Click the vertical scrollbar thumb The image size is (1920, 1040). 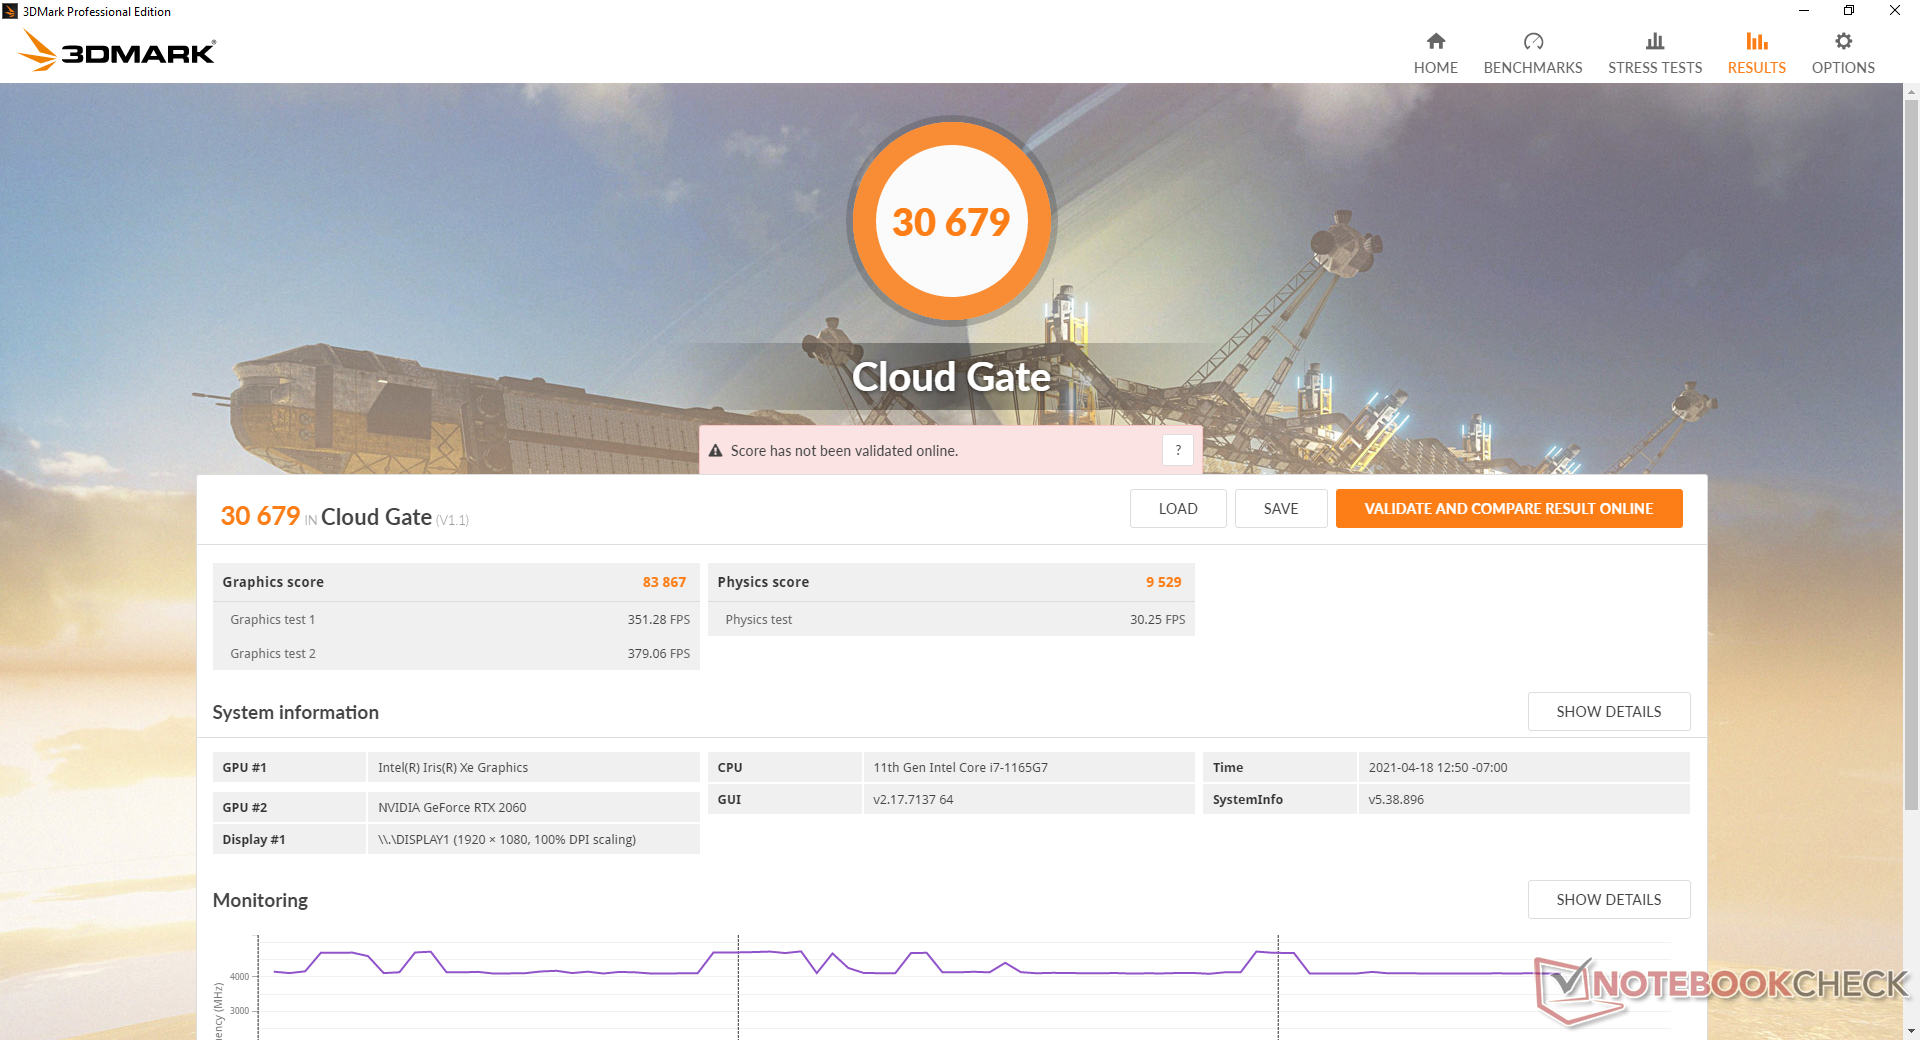tap(1911, 450)
